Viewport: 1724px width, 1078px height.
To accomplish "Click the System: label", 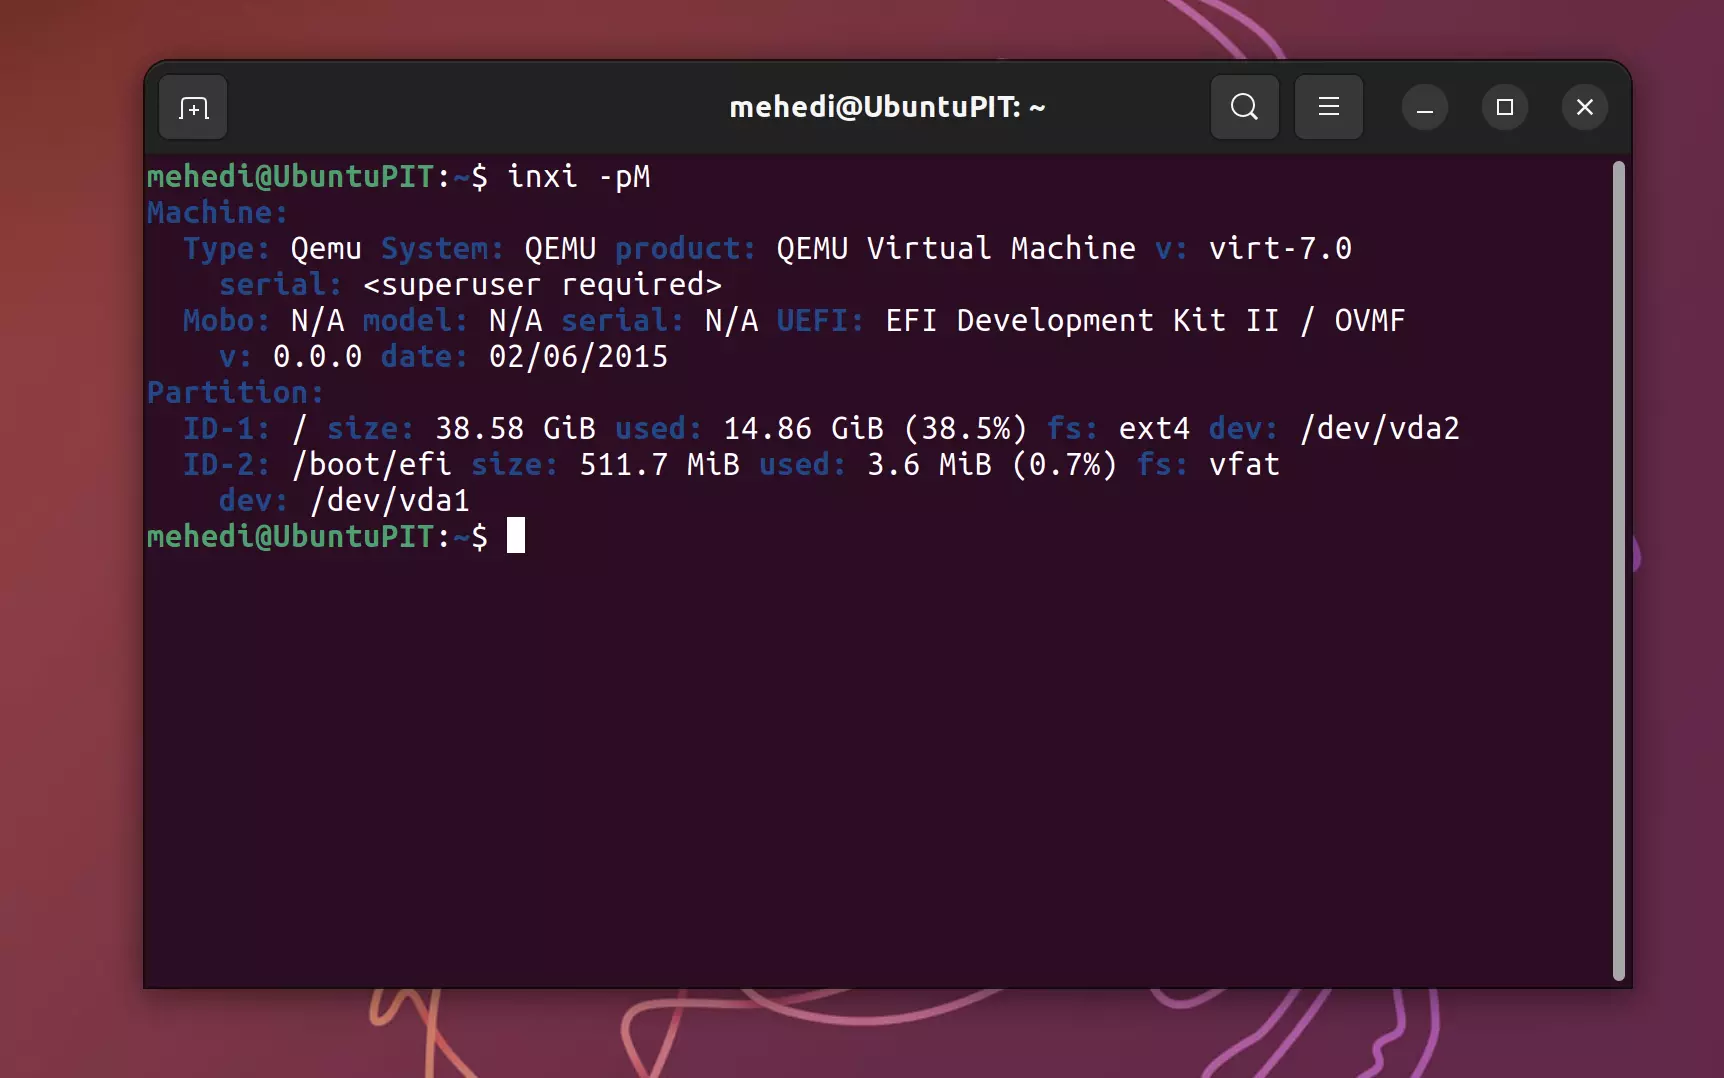I will [442, 249].
